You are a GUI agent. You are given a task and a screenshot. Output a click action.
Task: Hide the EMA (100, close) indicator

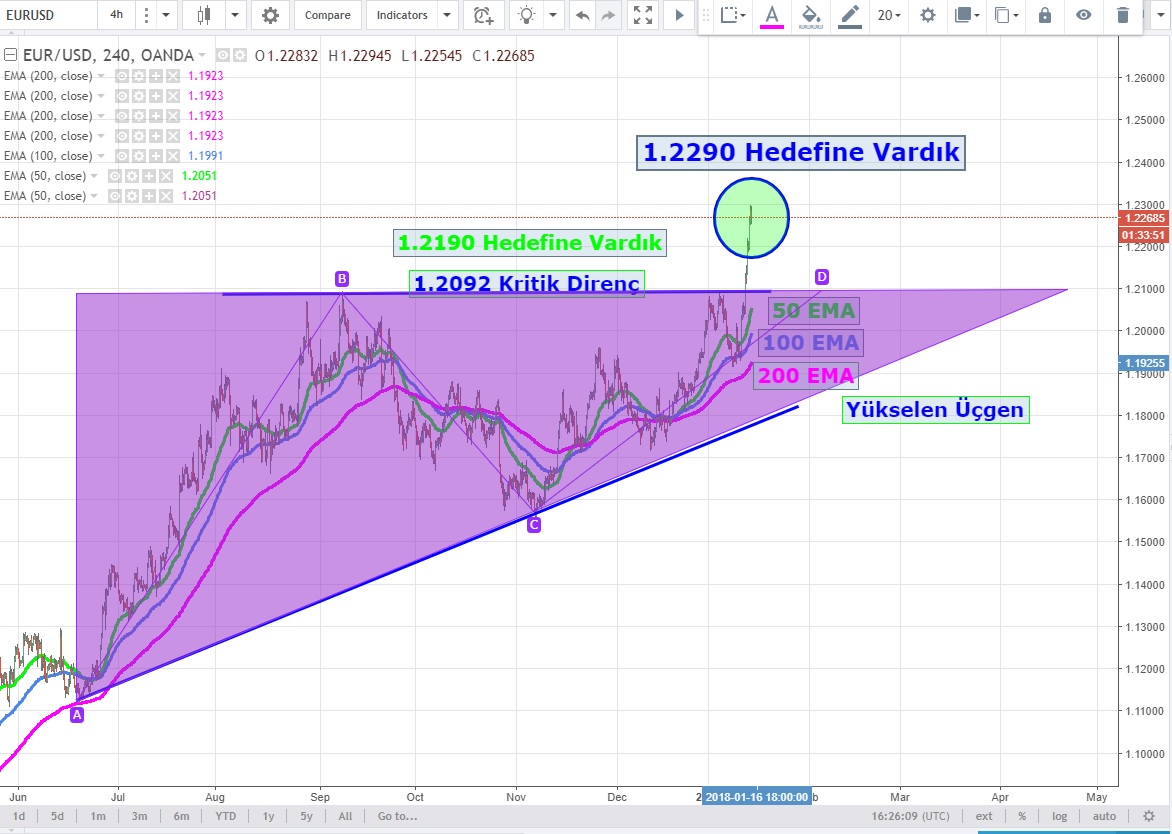pyautogui.click(x=122, y=156)
